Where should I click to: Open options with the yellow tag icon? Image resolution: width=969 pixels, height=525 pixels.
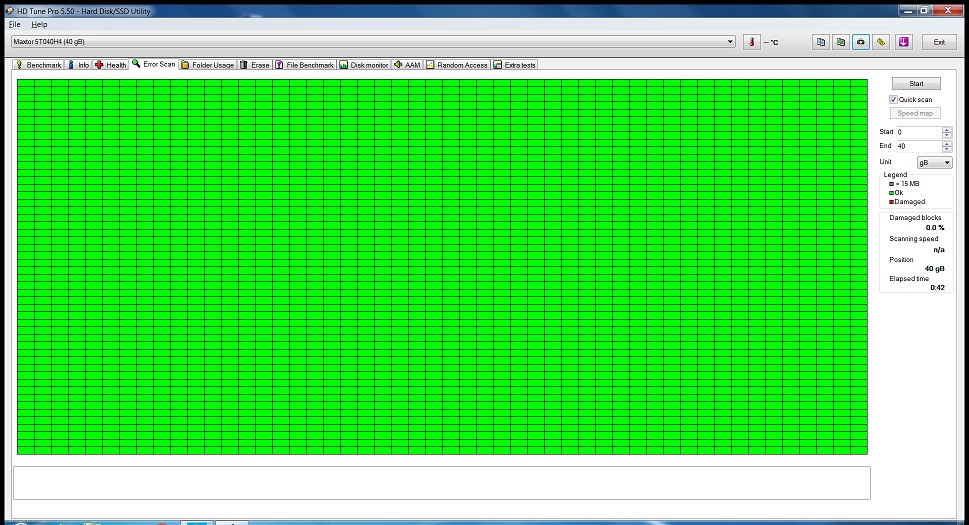(881, 42)
